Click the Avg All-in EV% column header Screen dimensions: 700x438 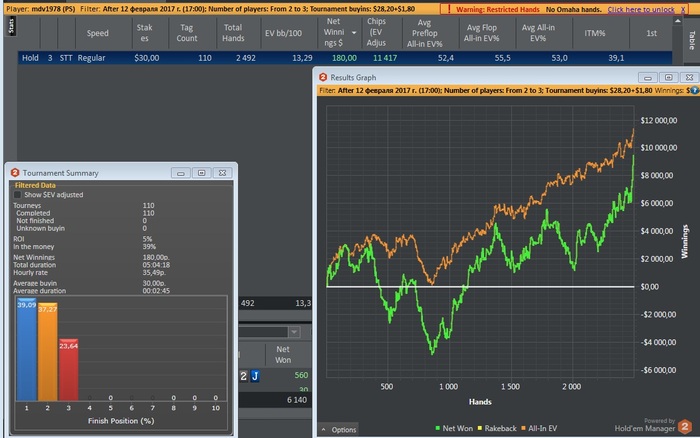(x=538, y=33)
